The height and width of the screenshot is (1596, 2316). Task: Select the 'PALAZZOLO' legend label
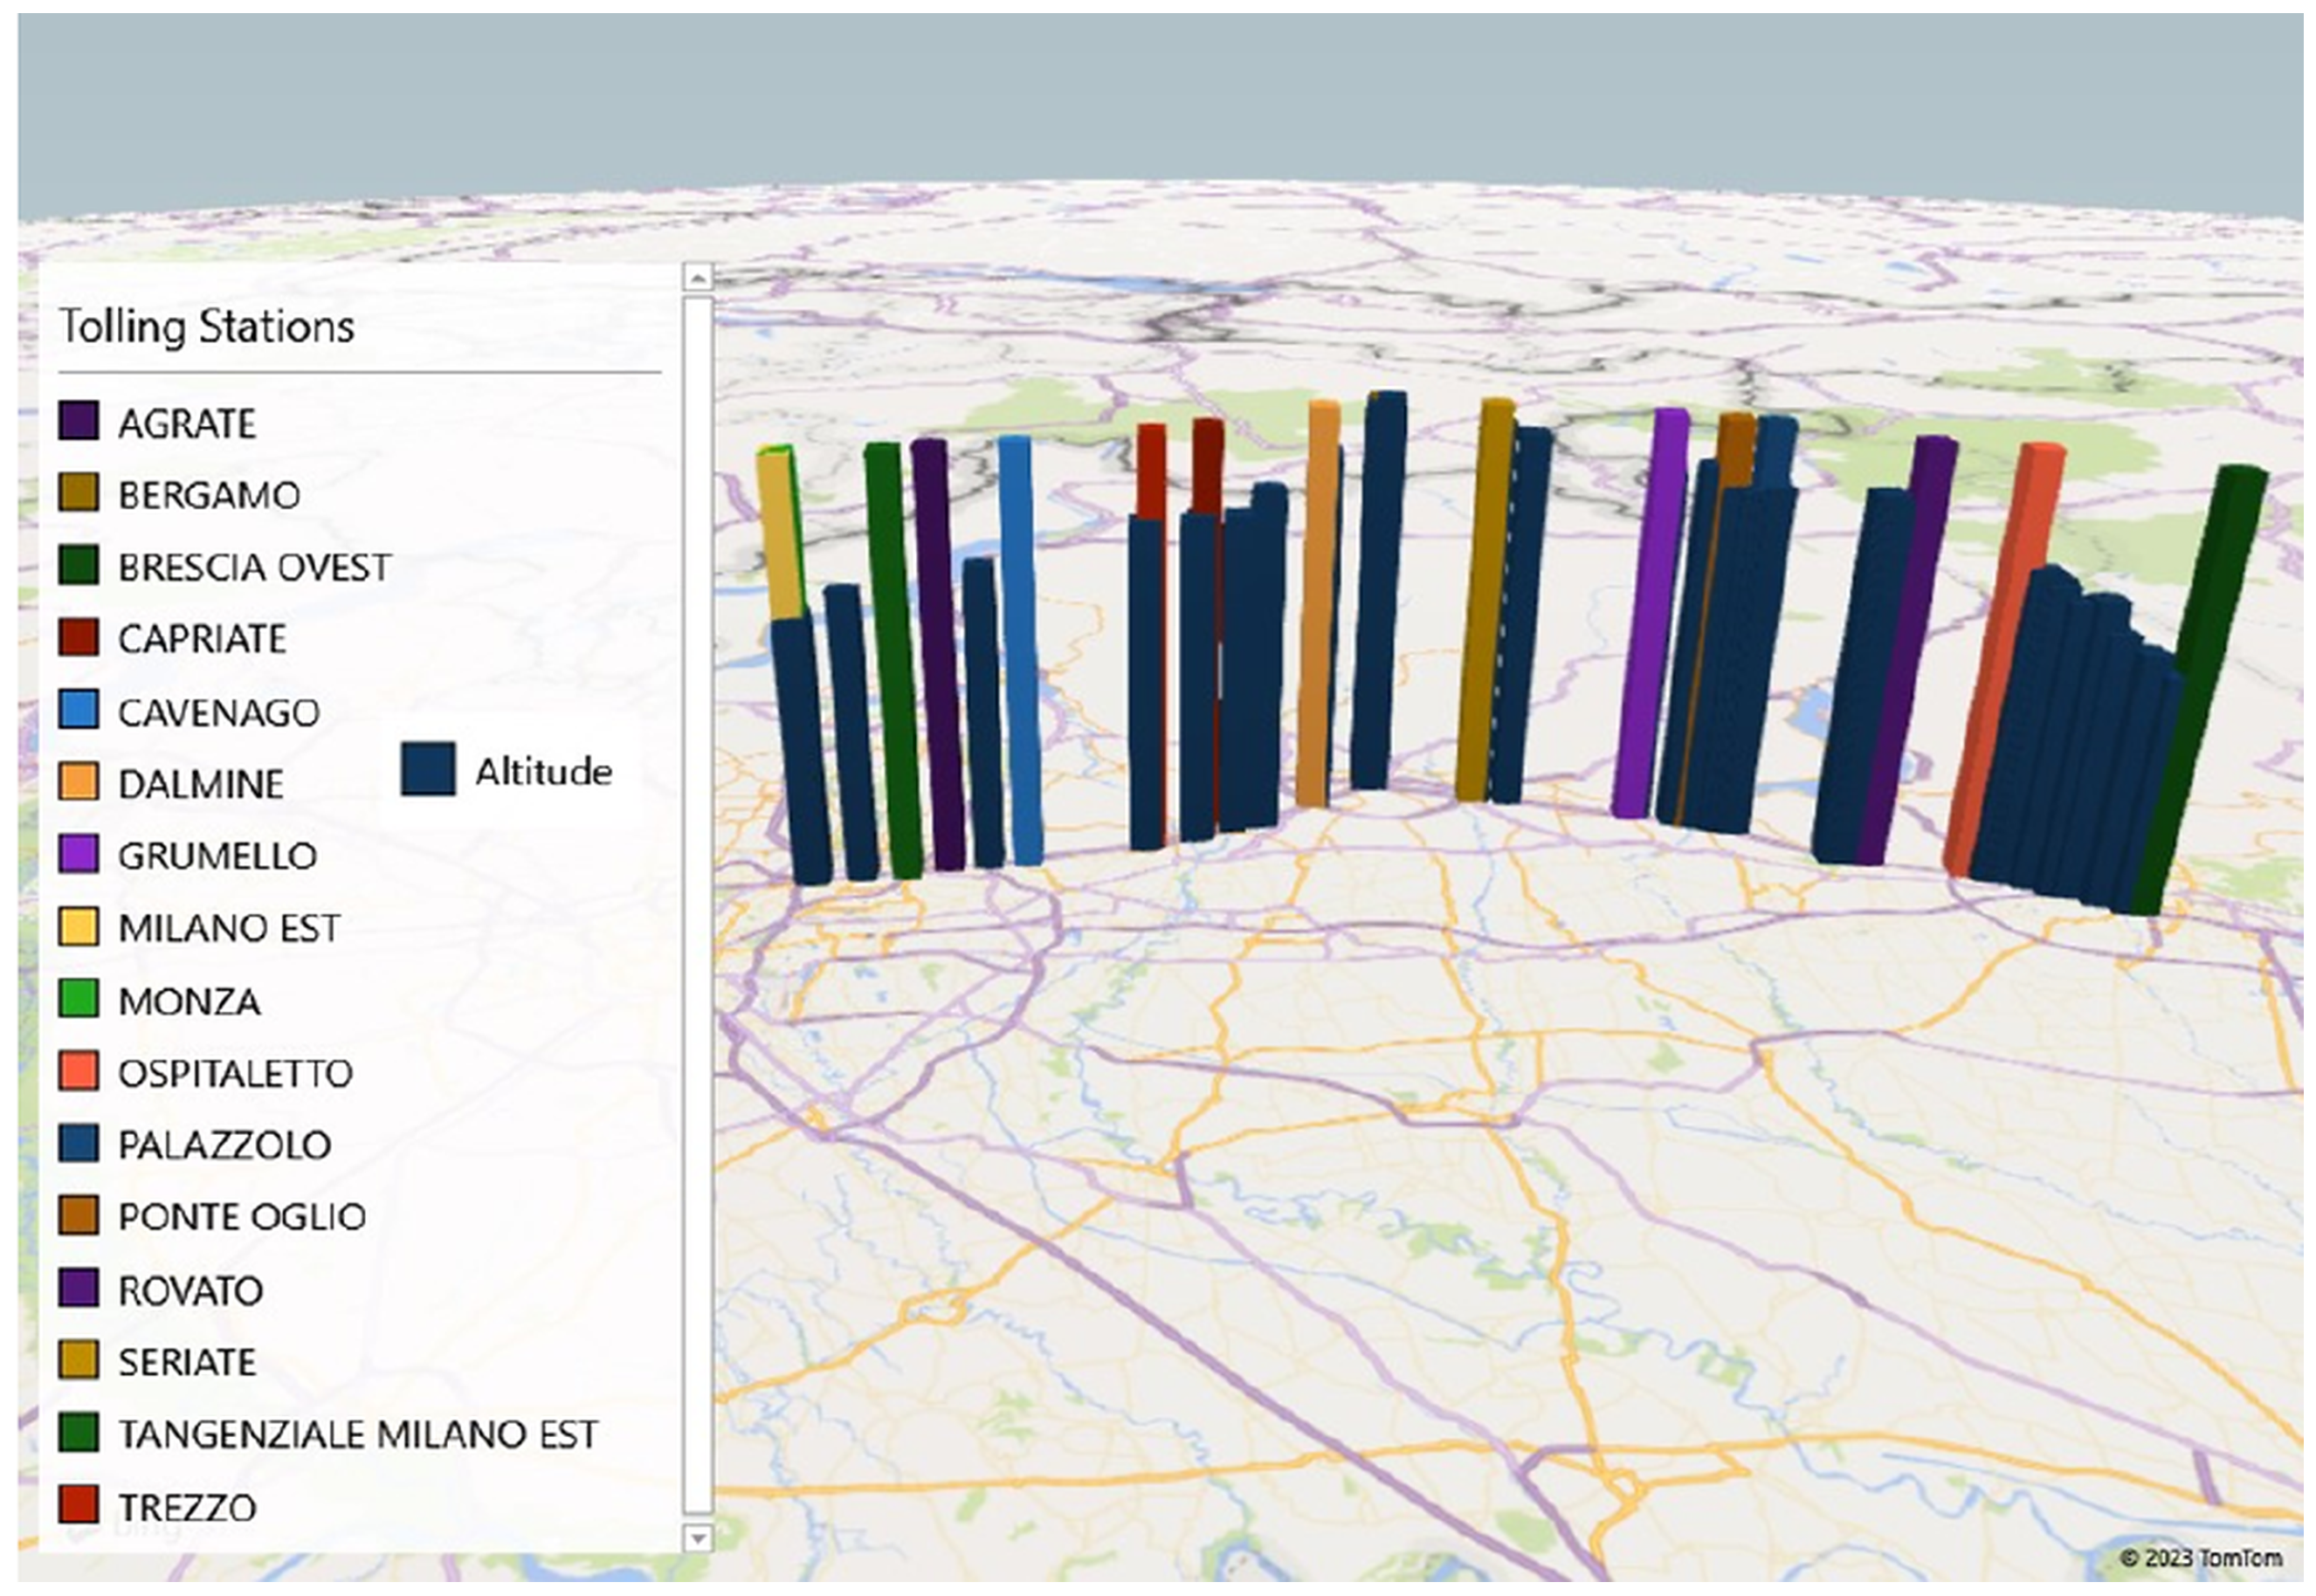pyautogui.click(x=224, y=1145)
